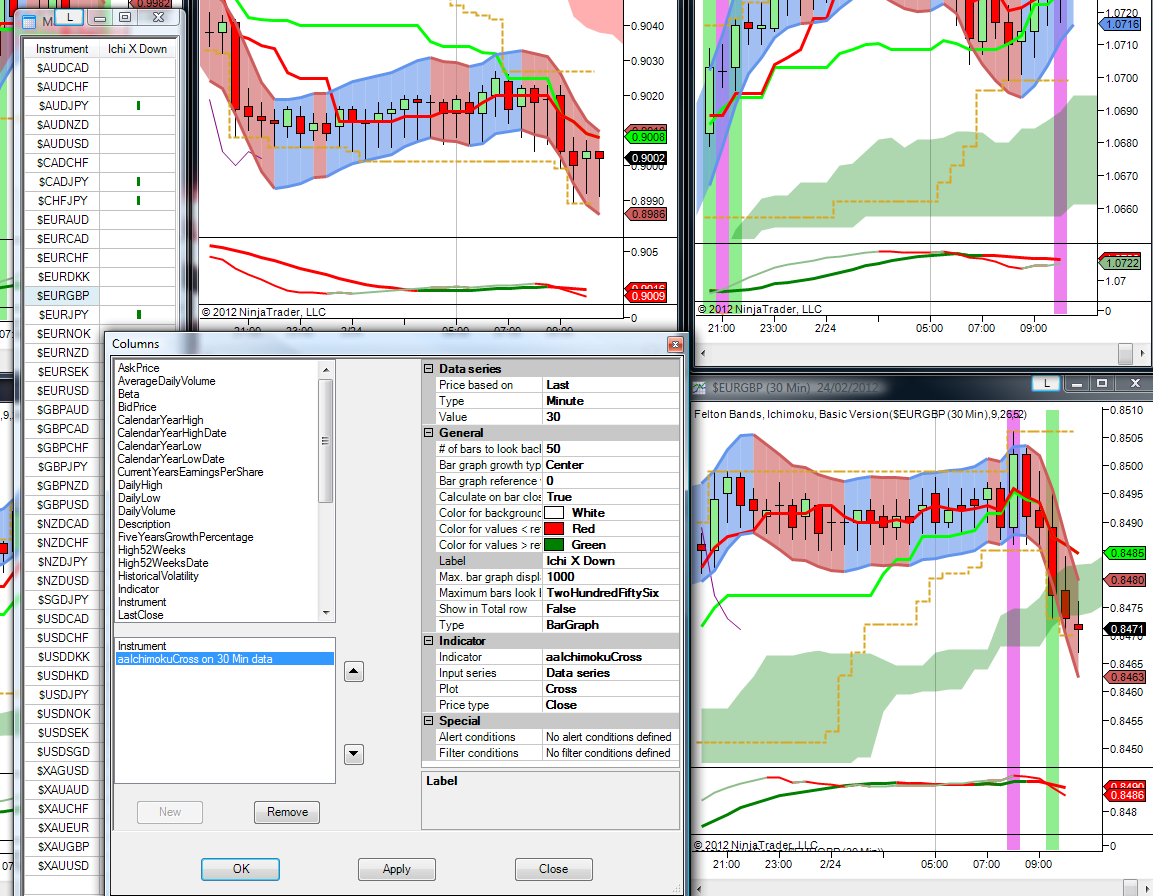Select the $USDJPY row in Market Analyzer
The width and height of the screenshot is (1153, 896).
(63, 694)
